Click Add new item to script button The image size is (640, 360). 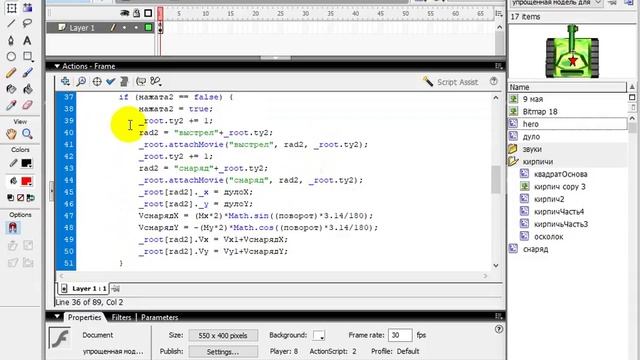coord(65,82)
